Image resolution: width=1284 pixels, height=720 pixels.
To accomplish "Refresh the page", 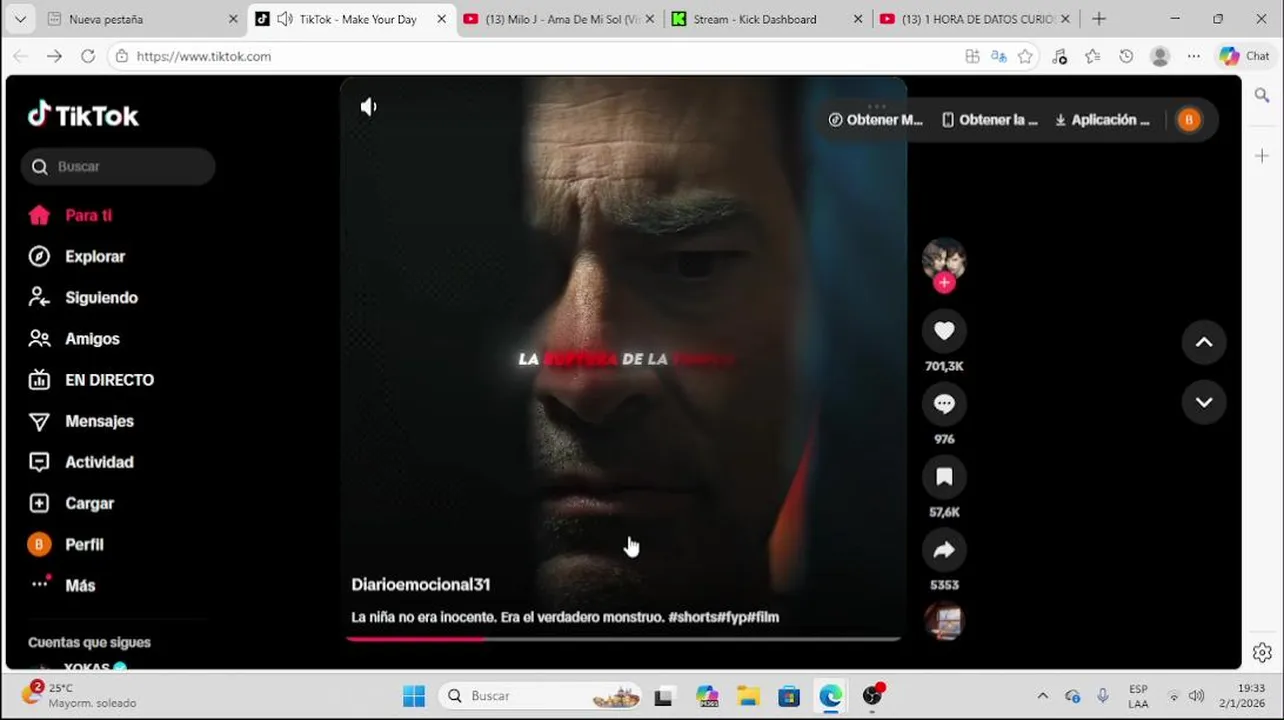I will [x=88, y=56].
